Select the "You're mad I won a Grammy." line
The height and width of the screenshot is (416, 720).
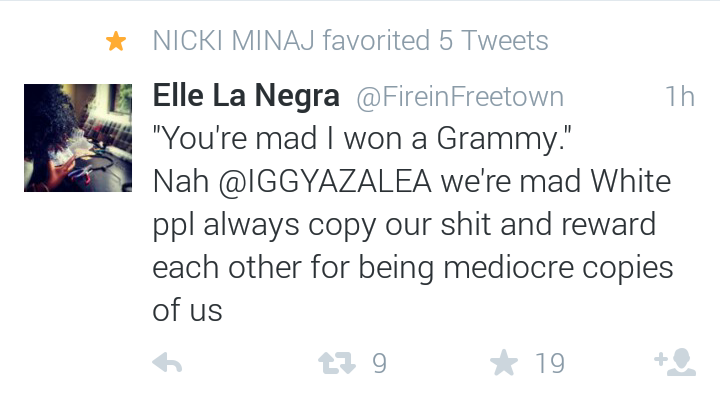click(x=362, y=138)
